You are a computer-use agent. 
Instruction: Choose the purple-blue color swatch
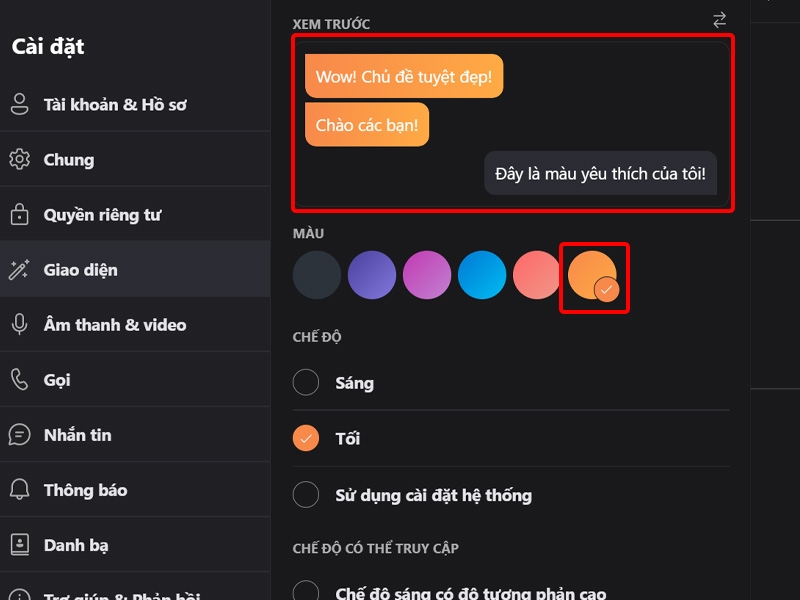[x=372, y=275]
